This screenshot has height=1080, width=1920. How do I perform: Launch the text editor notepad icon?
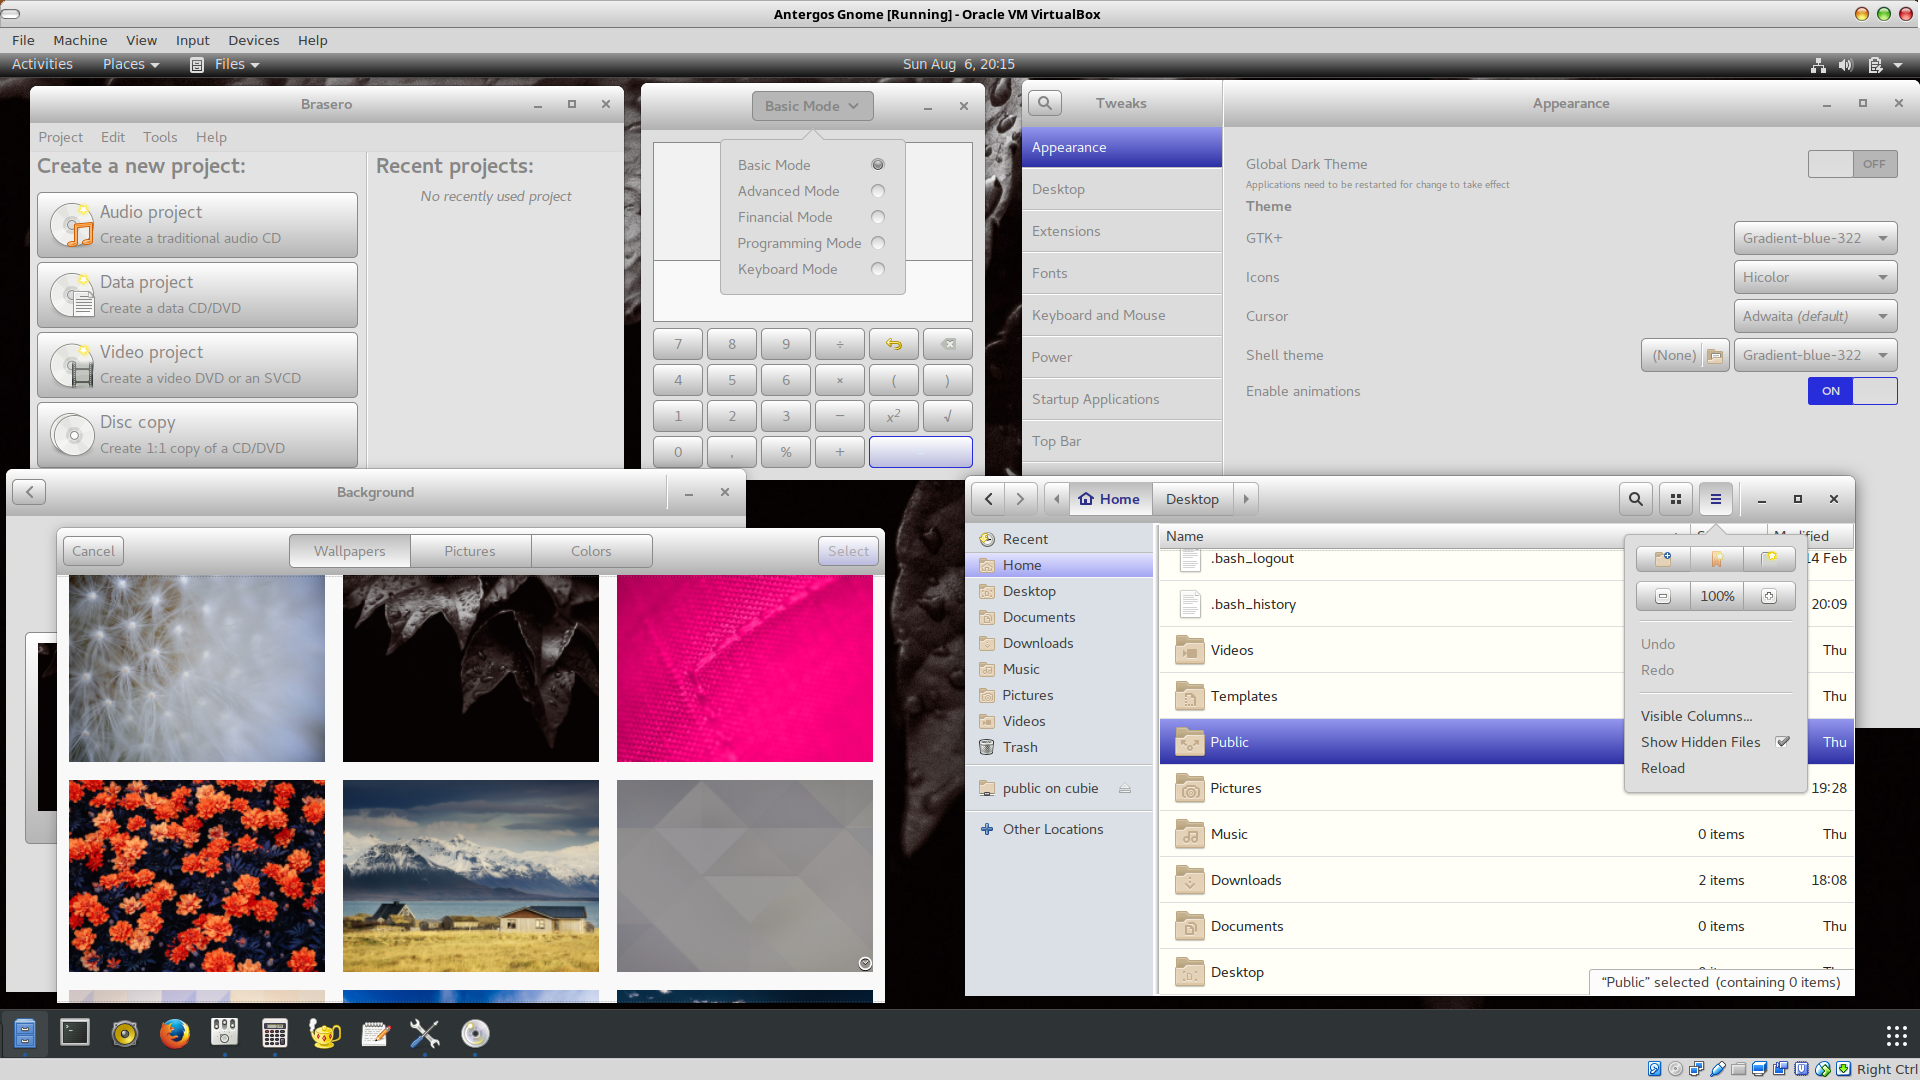375,1033
